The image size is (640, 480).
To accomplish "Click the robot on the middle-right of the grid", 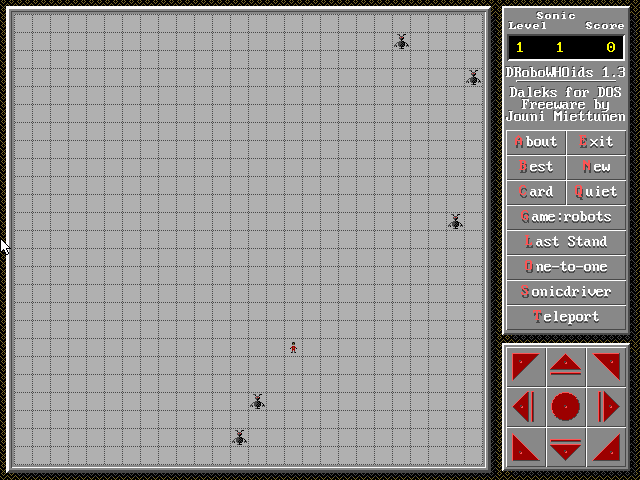I will (x=456, y=222).
